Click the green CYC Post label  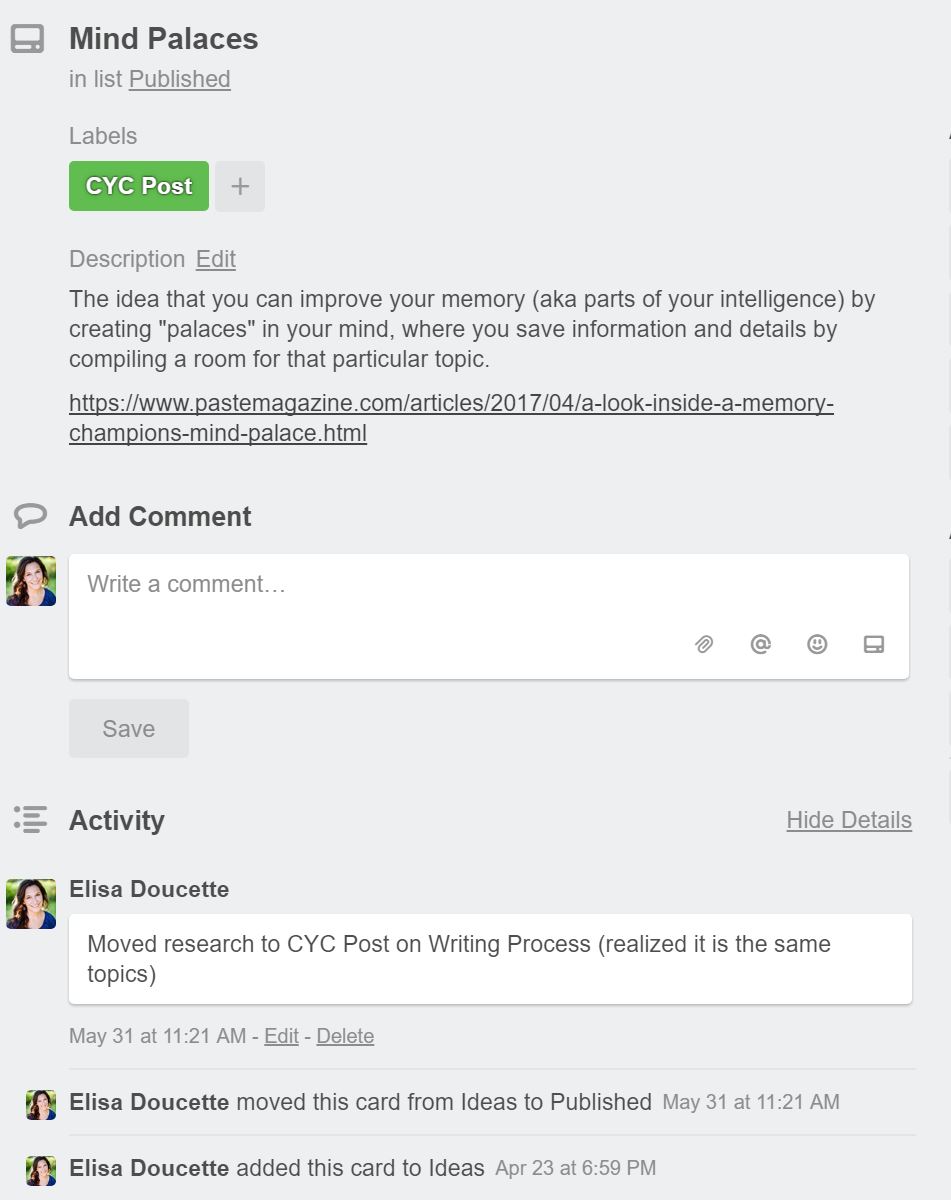[138, 186]
